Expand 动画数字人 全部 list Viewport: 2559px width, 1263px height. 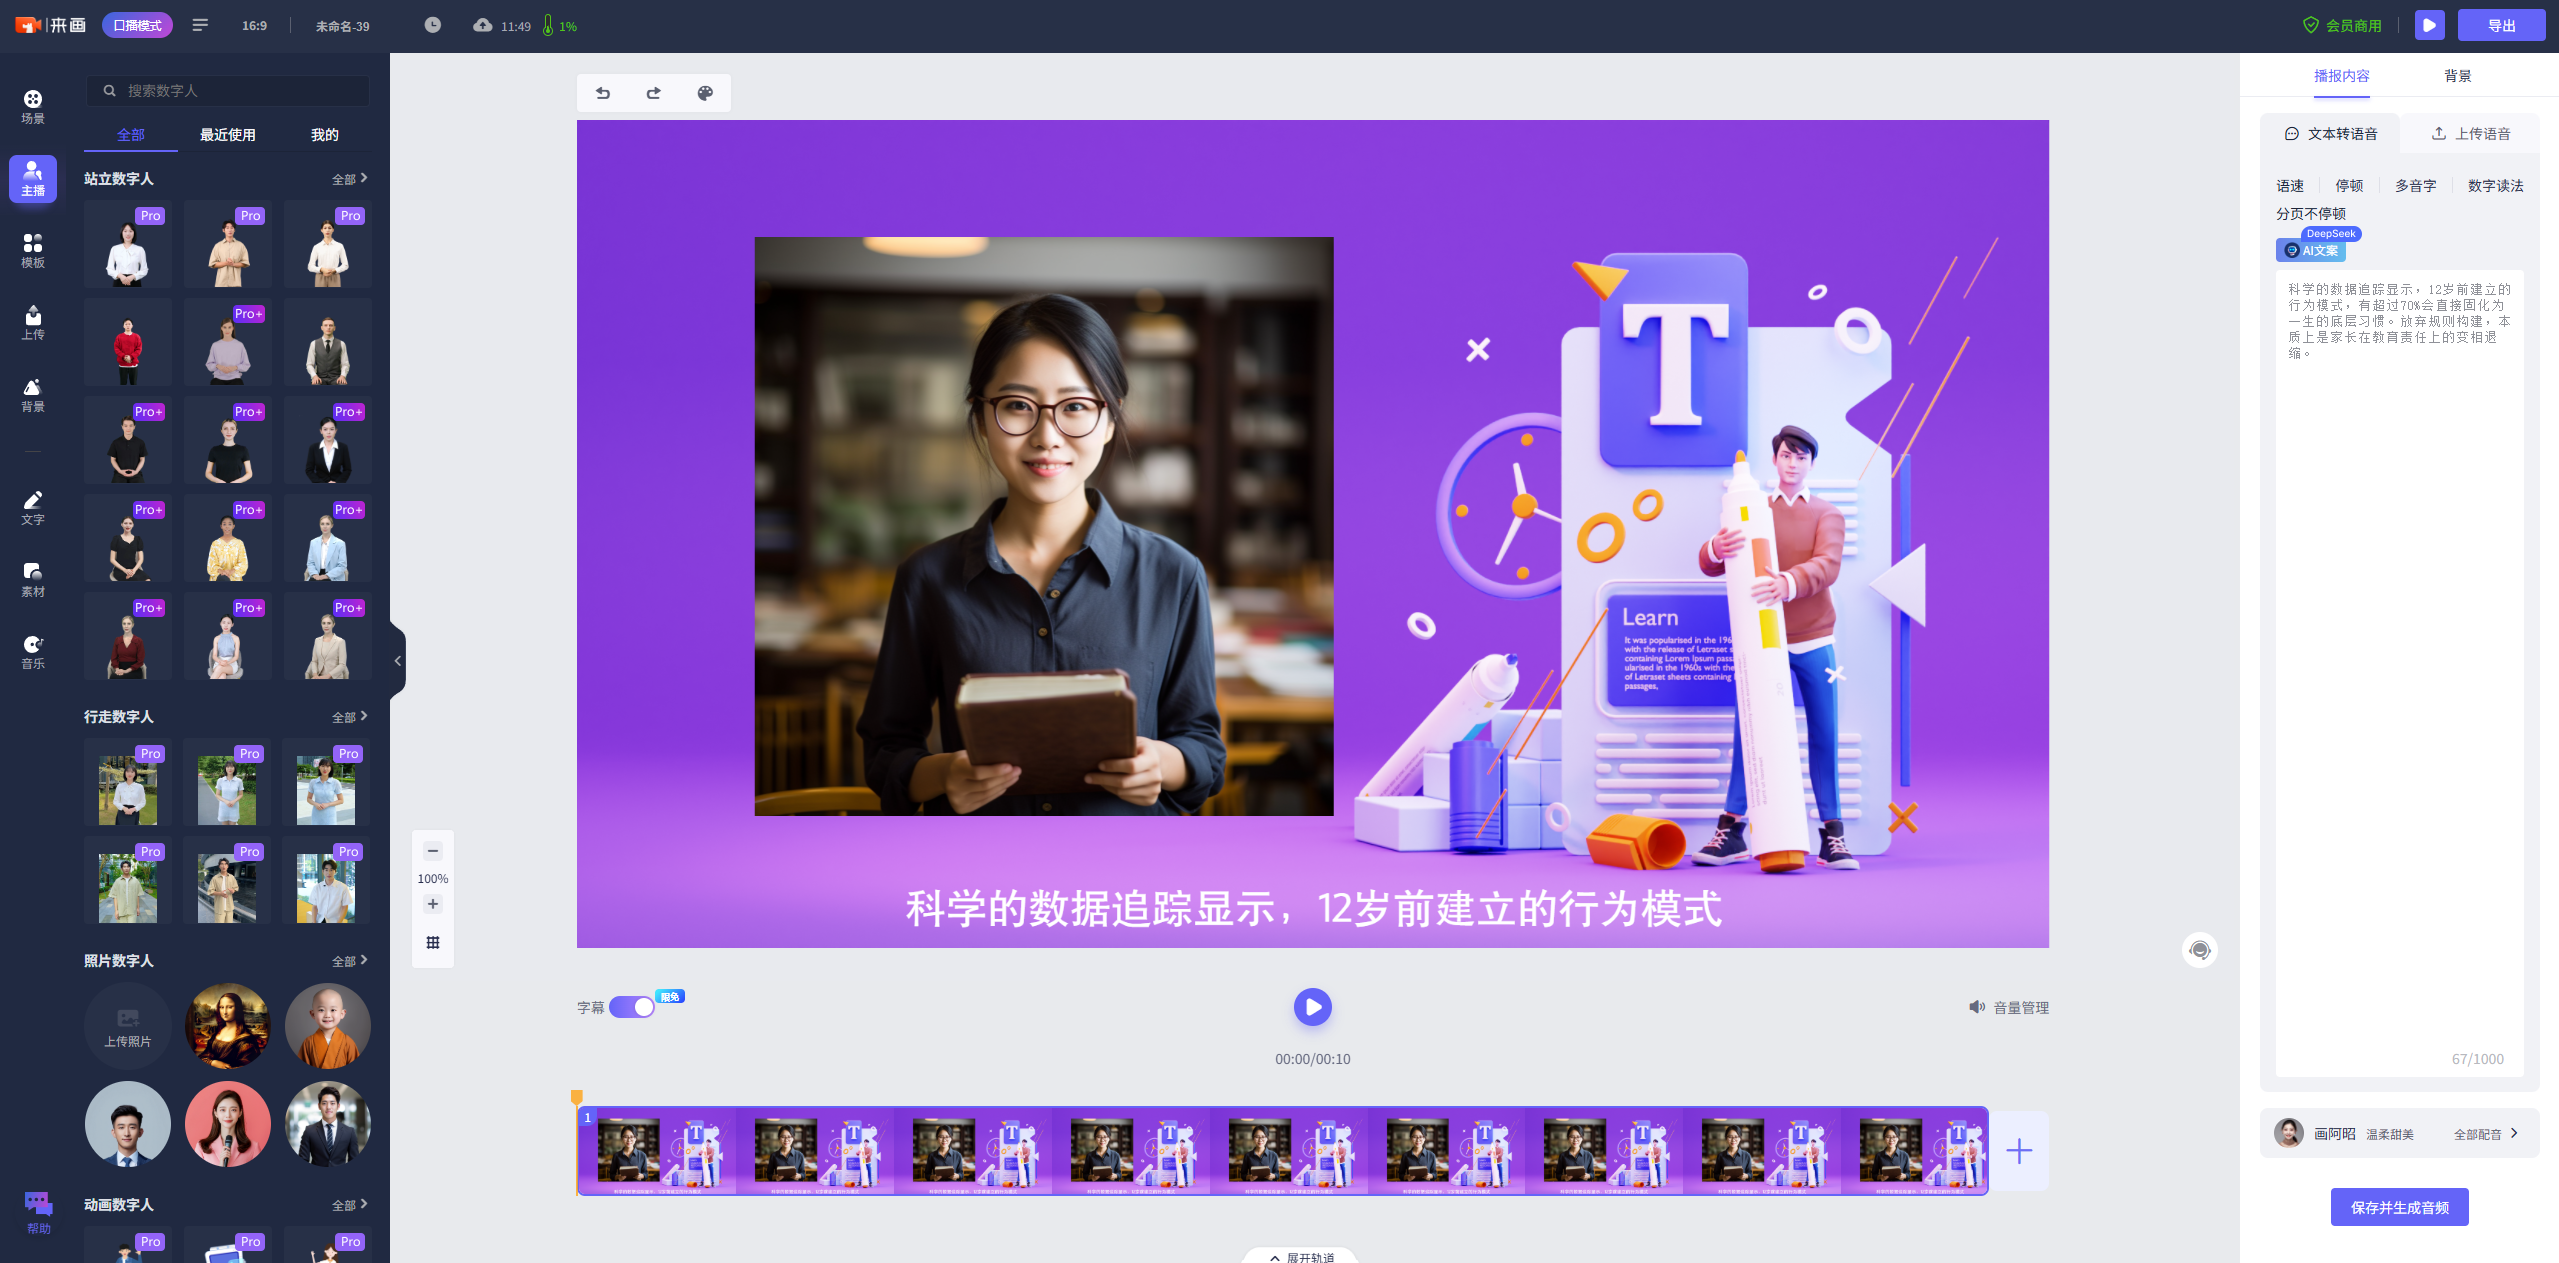pyautogui.click(x=350, y=1205)
